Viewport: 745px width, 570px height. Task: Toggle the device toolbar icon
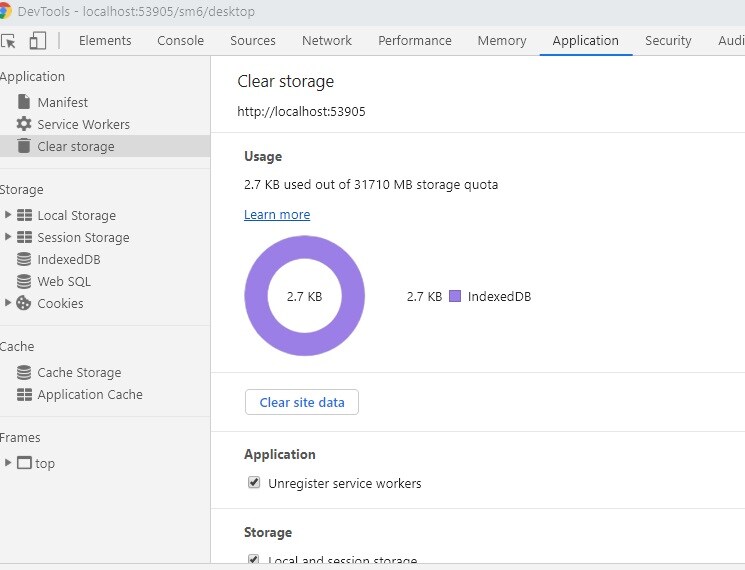pos(37,41)
